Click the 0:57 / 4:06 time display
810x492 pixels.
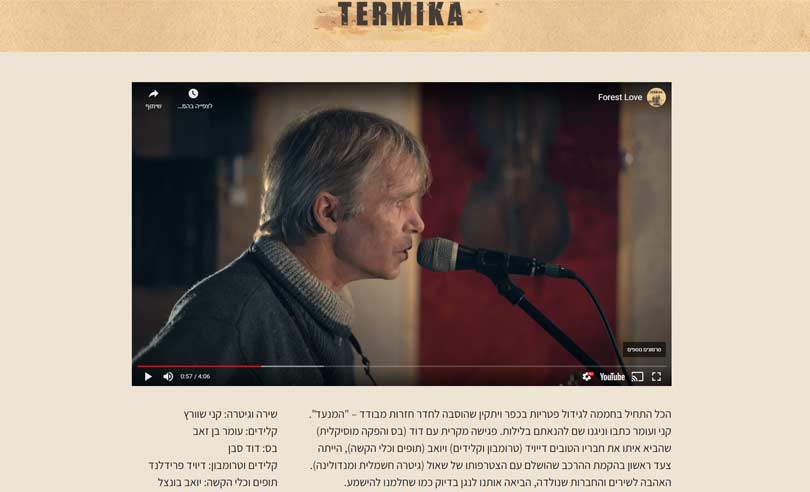(195, 377)
